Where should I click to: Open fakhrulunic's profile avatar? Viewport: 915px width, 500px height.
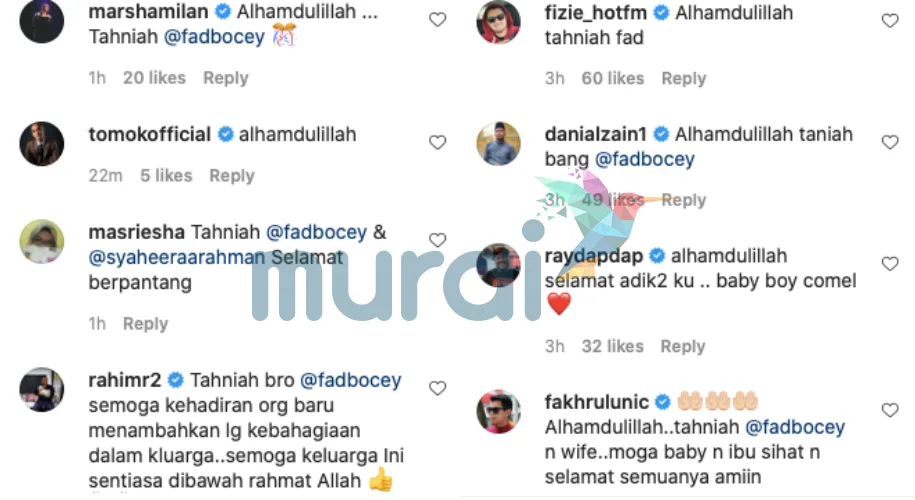pyautogui.click(x=499, y=411)
